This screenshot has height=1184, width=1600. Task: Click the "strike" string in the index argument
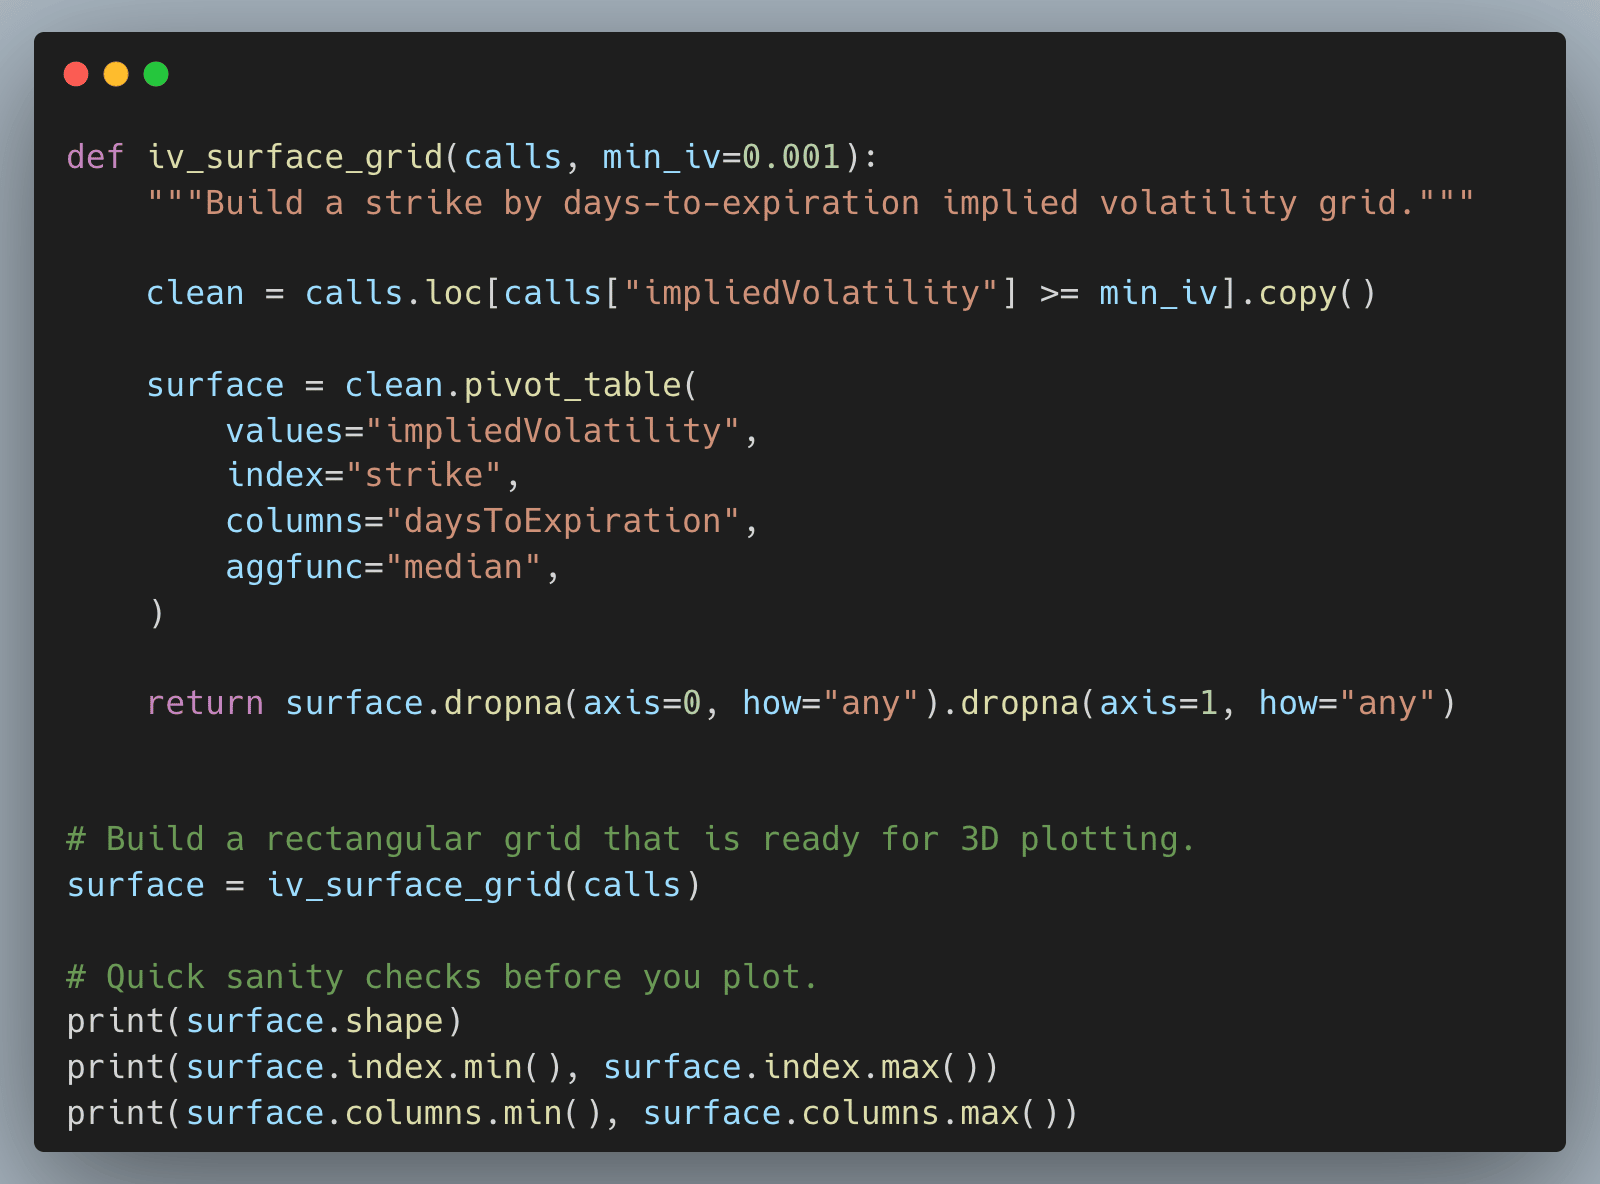pos(424,475)
